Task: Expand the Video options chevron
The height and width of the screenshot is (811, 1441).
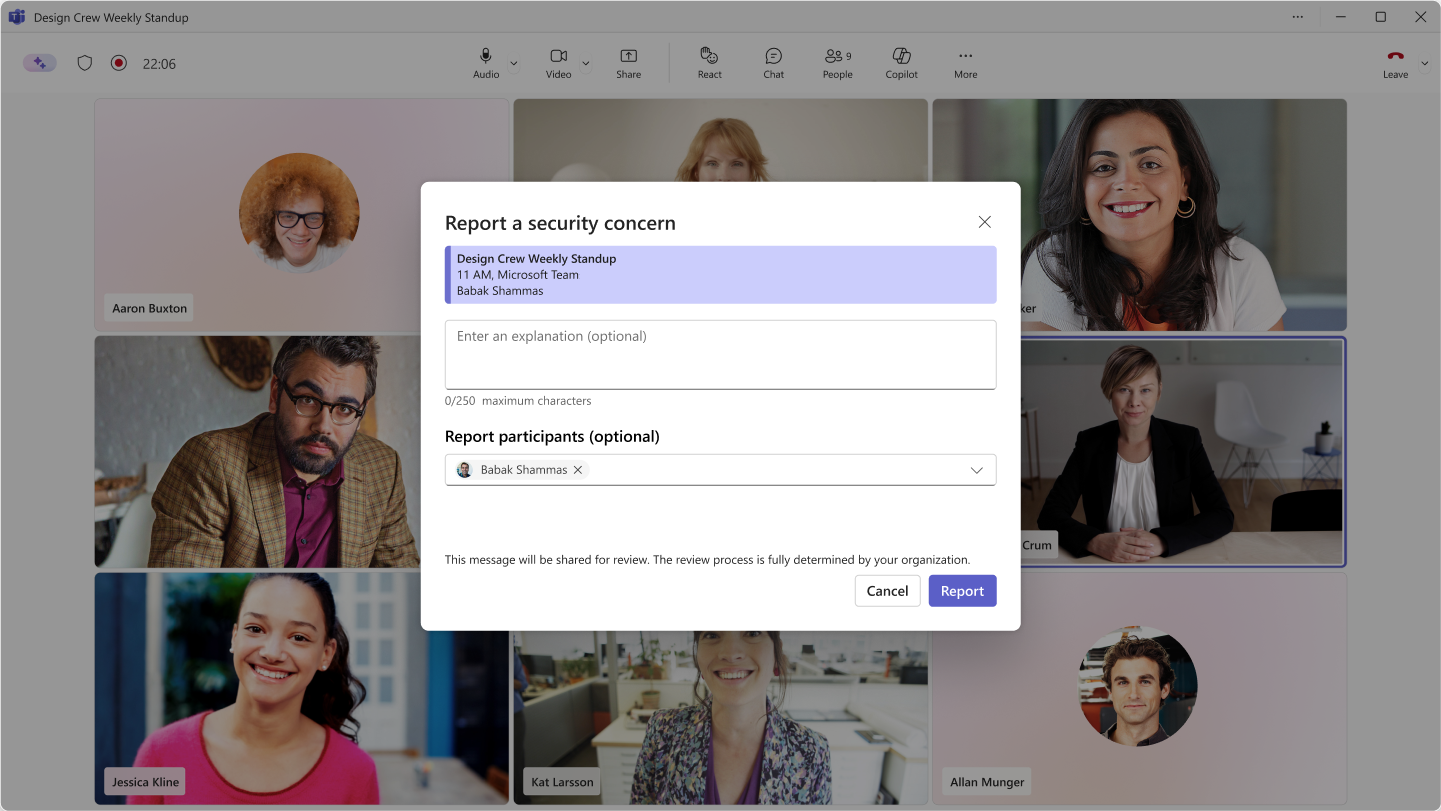Action: coord(586,63)
